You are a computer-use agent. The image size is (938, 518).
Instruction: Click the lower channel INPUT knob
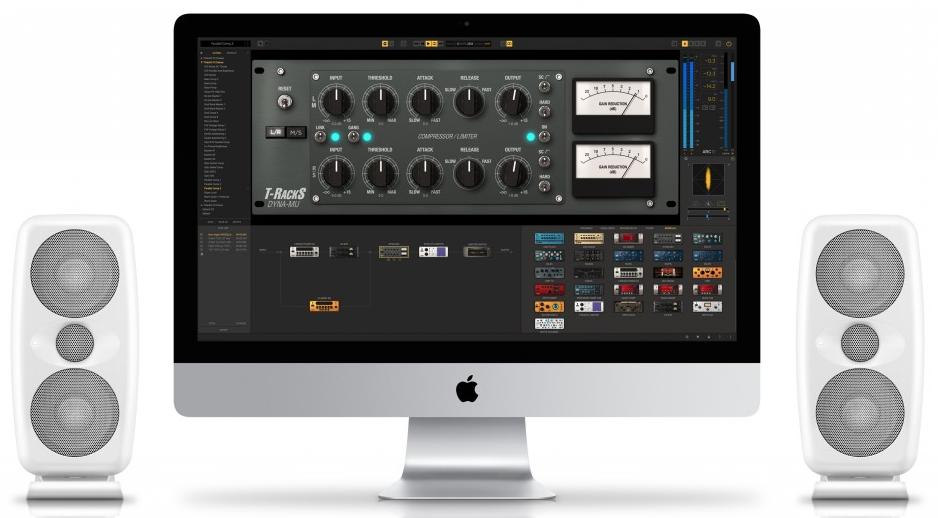tap(337, 173)
